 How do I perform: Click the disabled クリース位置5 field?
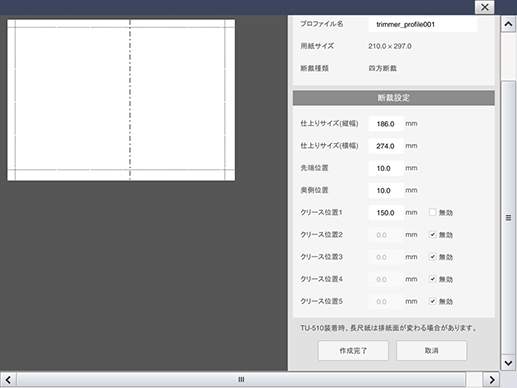tap(386, 302)
